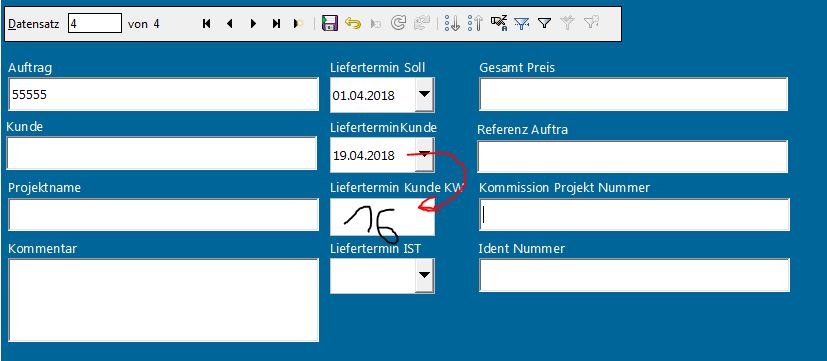Go to the next record

(x=253, y=24)
